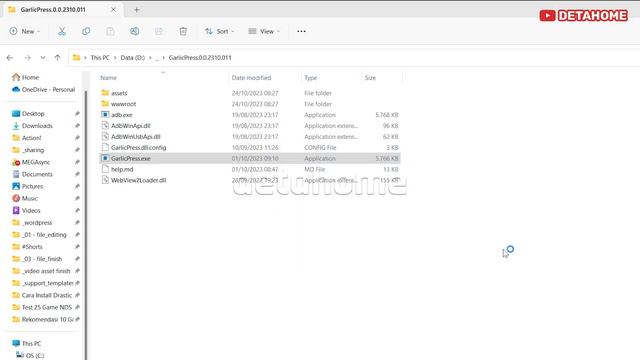
Task: Expand chevron after This PC breadcrumb
Action: (x=115, y=58)
